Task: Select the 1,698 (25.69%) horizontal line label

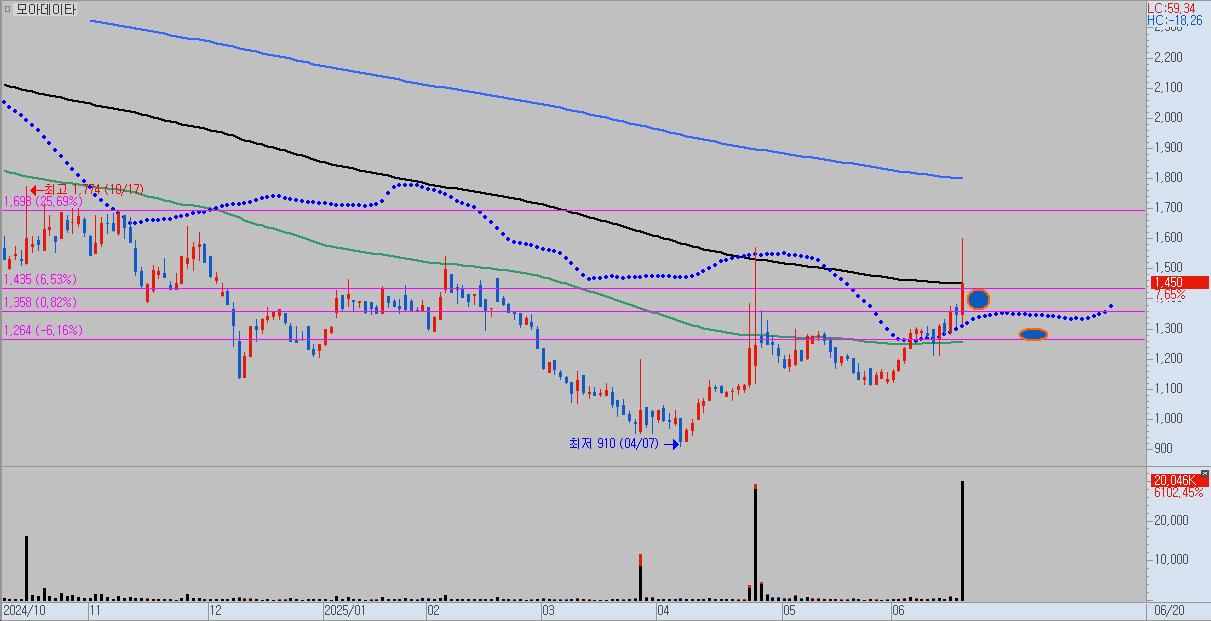Action: click(43, 202)
